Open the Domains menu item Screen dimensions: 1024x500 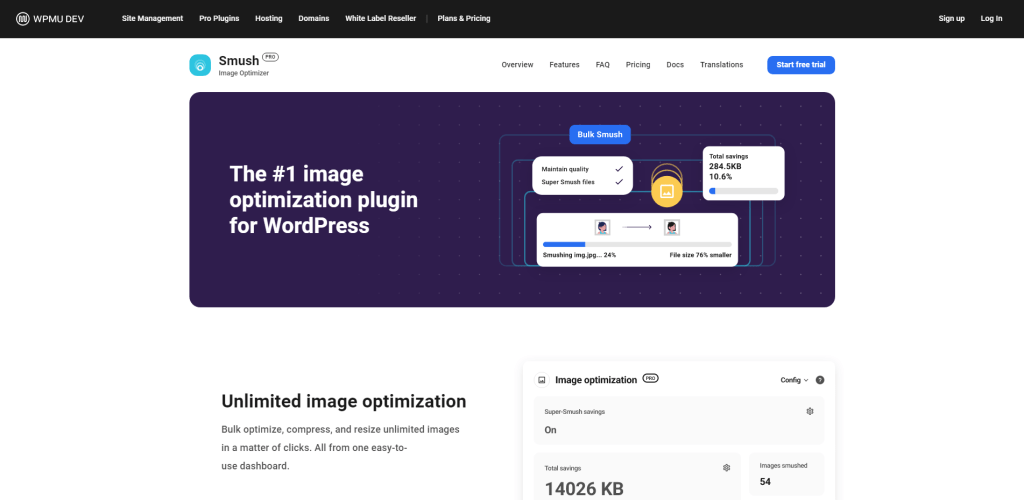pyautogui.click(x=314, y=18)
